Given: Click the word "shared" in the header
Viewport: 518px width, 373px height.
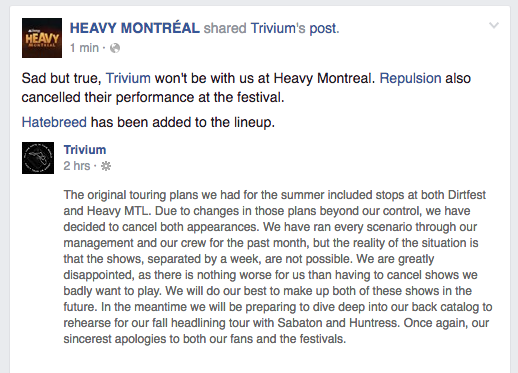Looking at the screenshot, I should click(x=225, y=28).
